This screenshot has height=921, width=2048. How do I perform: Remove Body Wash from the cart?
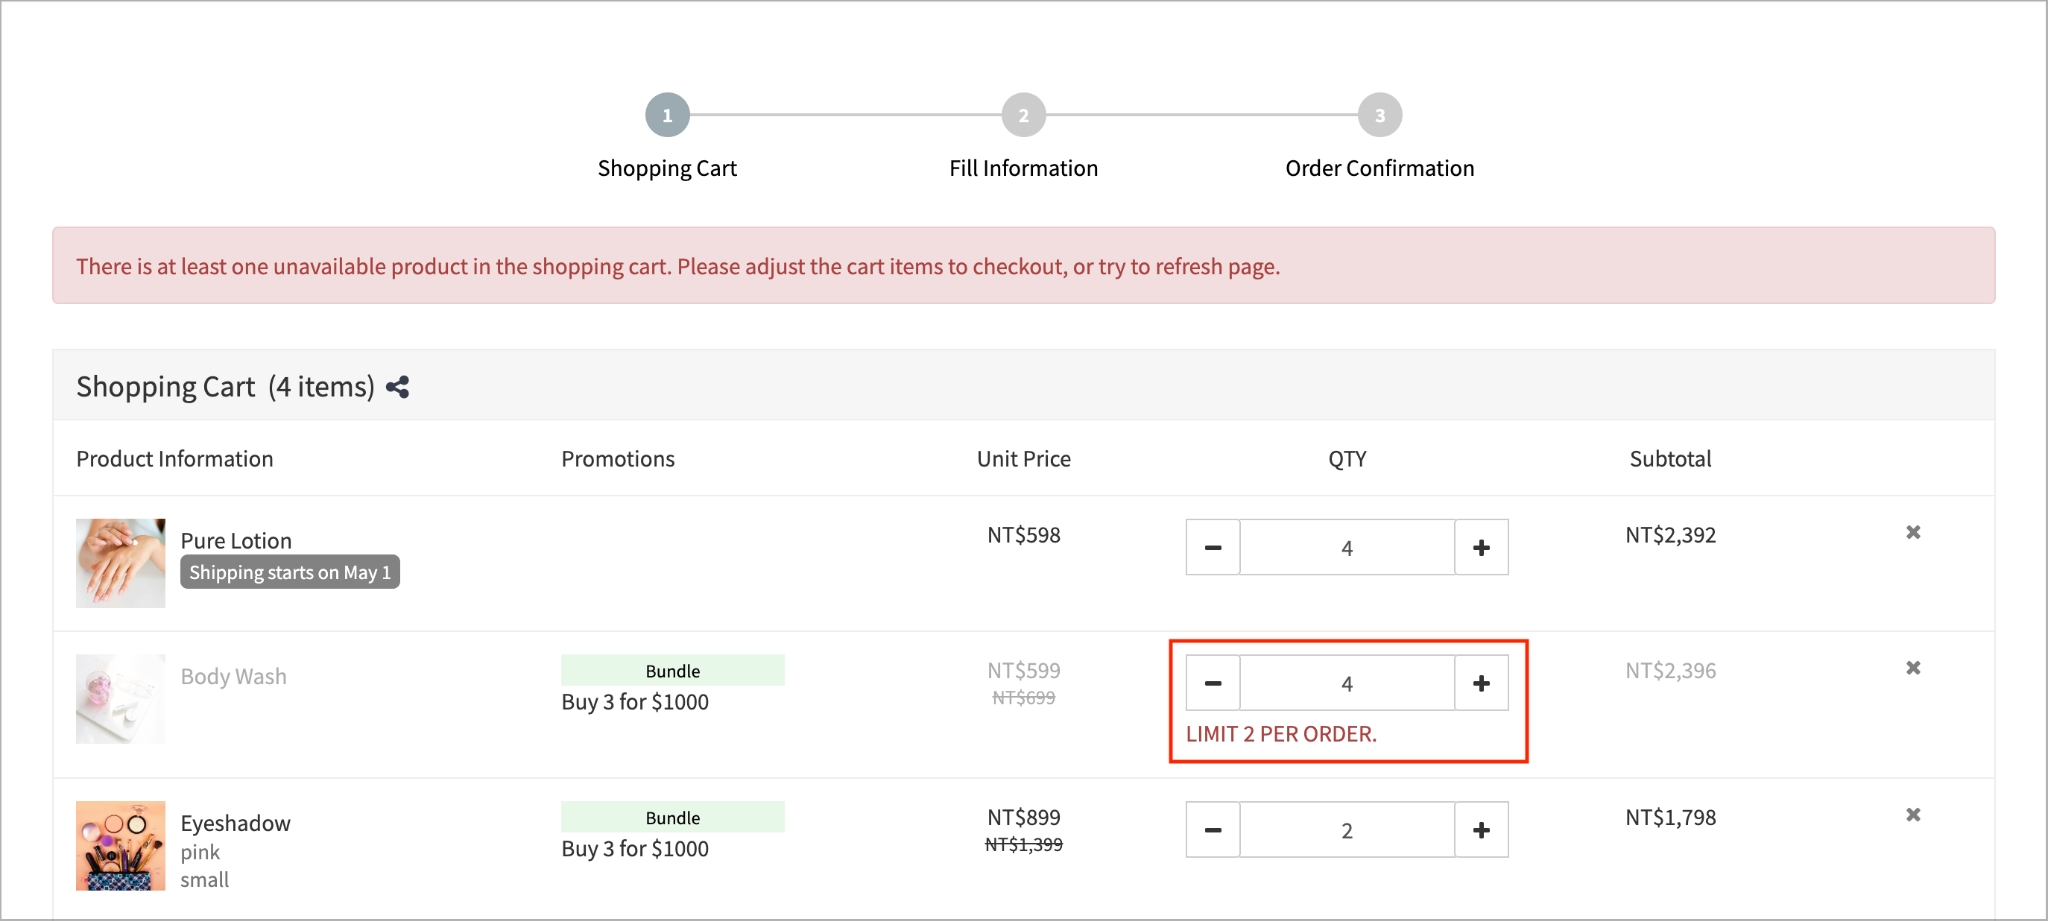point(1913,668)
